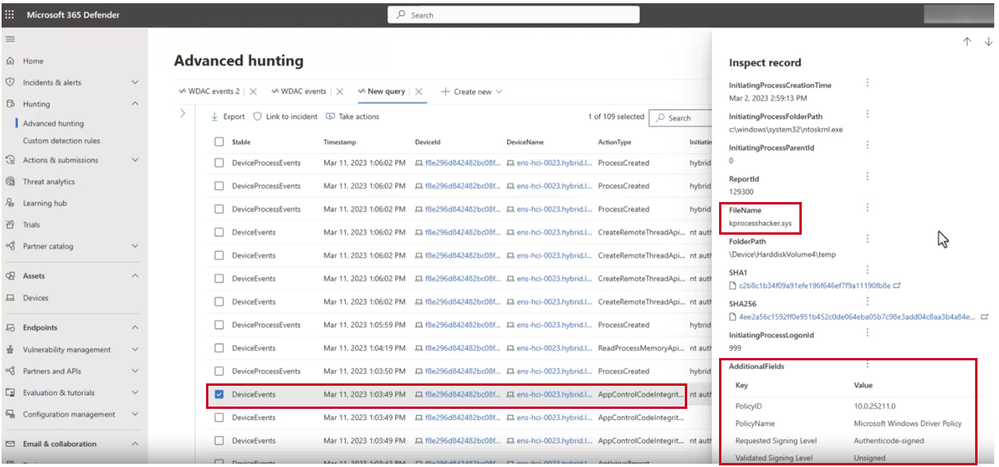The height and width of the screenshot is (467, 999).
Task: Go to next record down arrow
Action: [988, 41]
